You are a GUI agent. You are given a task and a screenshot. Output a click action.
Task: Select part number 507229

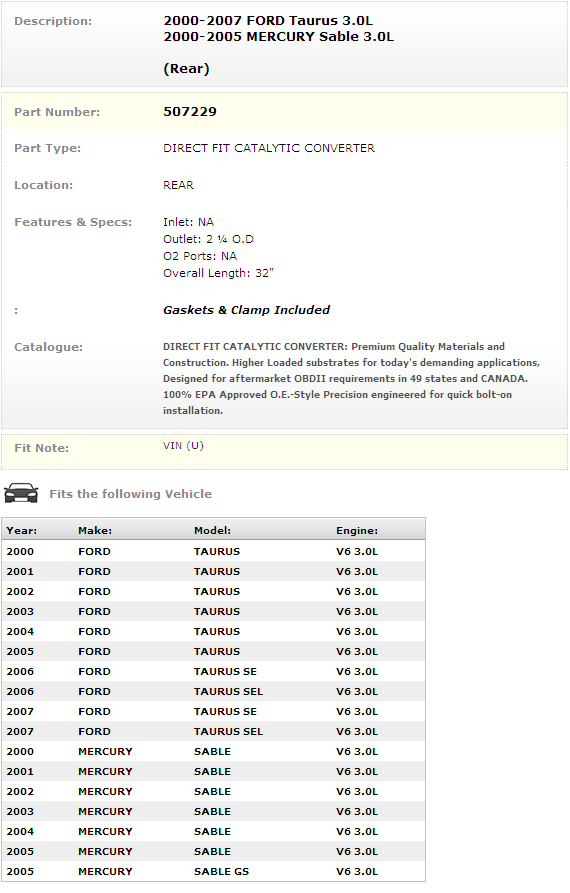pyautogui.click(x=190, y=112)
